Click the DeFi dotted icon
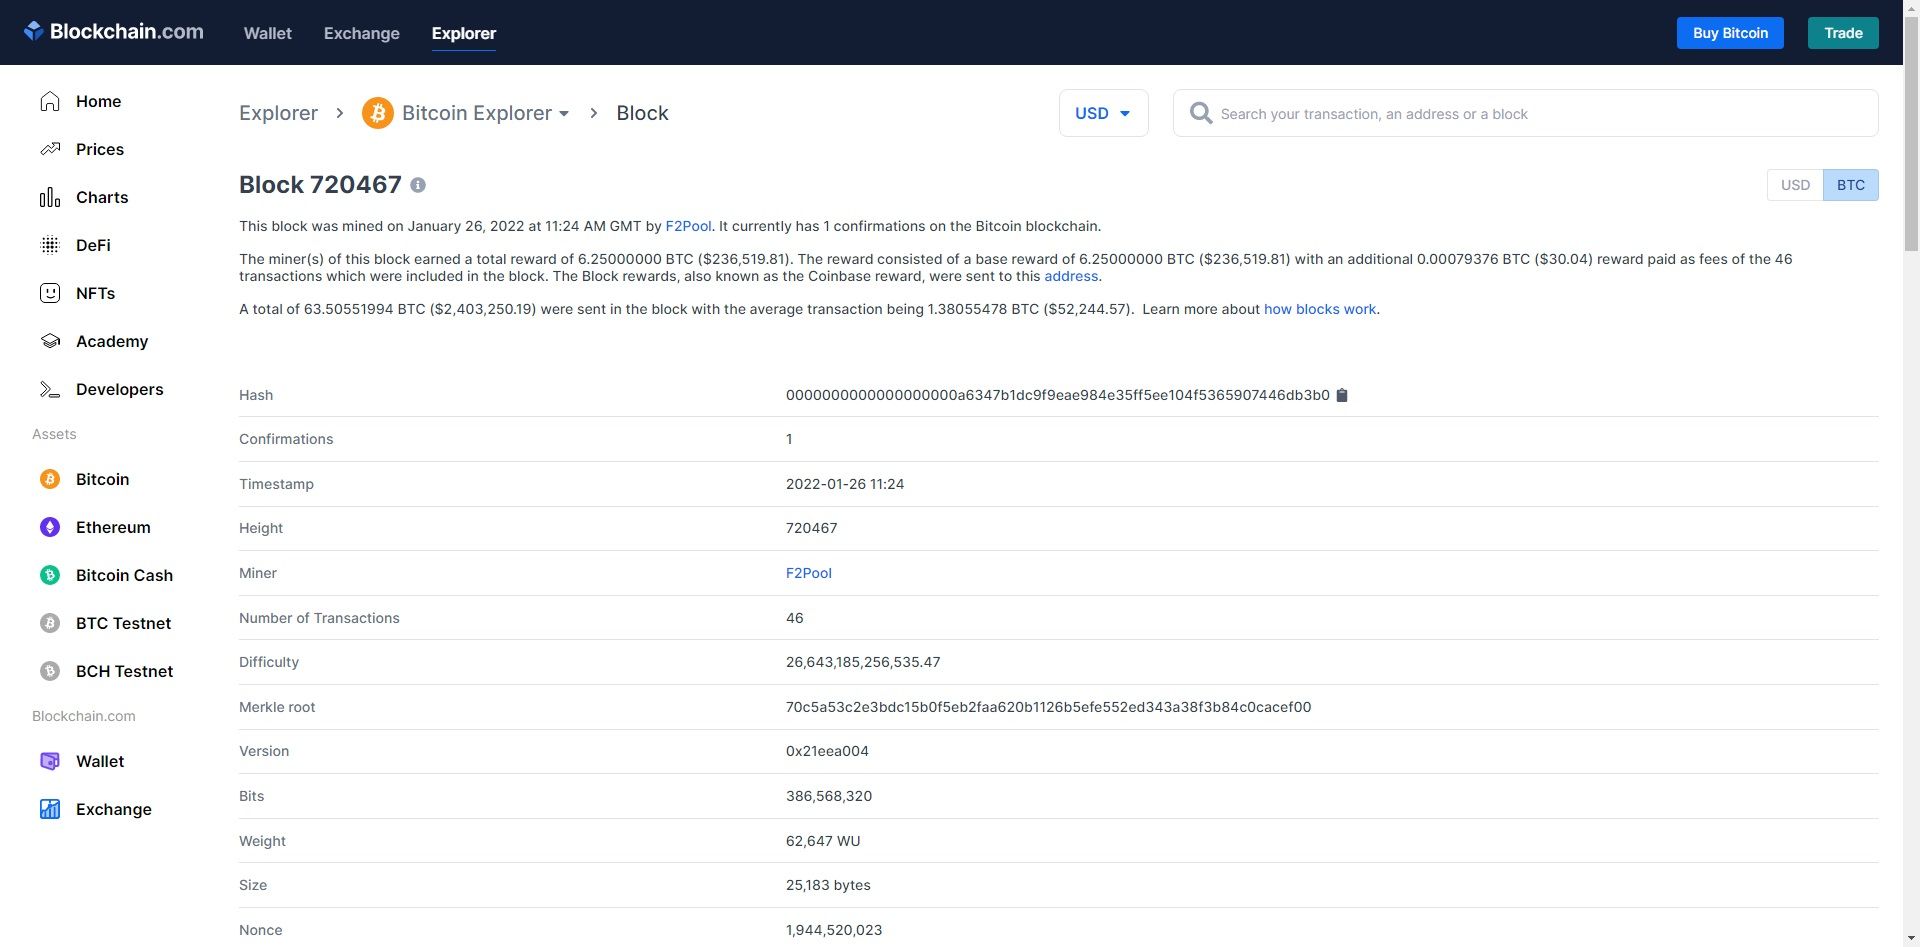1920x947 pixels. (x=50, y=245)
